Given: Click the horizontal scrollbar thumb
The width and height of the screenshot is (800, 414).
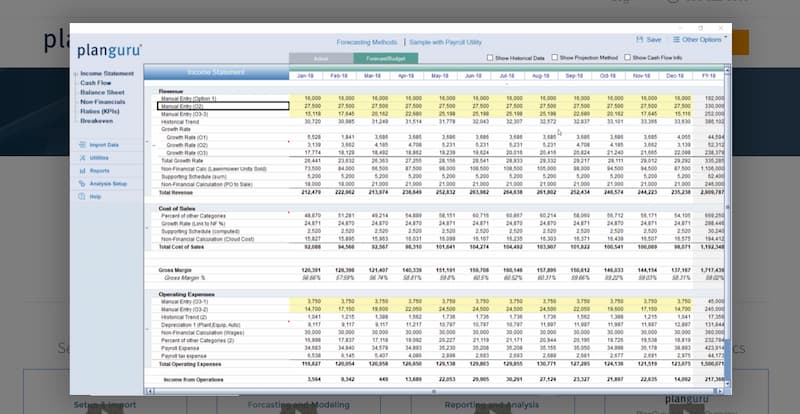Looking at the screenshot, I should (x=434, y=391).
